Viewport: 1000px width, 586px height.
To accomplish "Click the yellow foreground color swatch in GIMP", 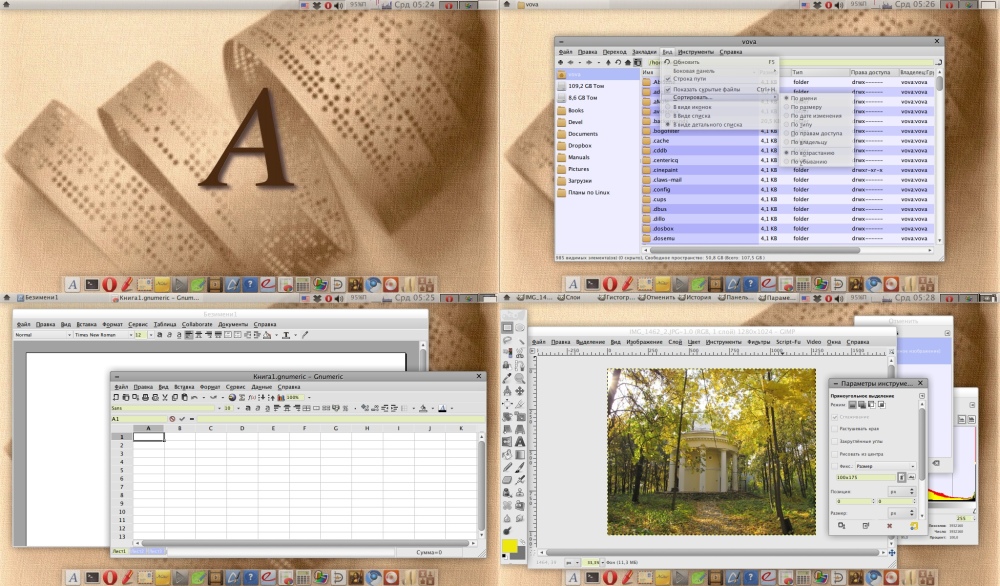I will pyautogui.click(x=509, y=546).
